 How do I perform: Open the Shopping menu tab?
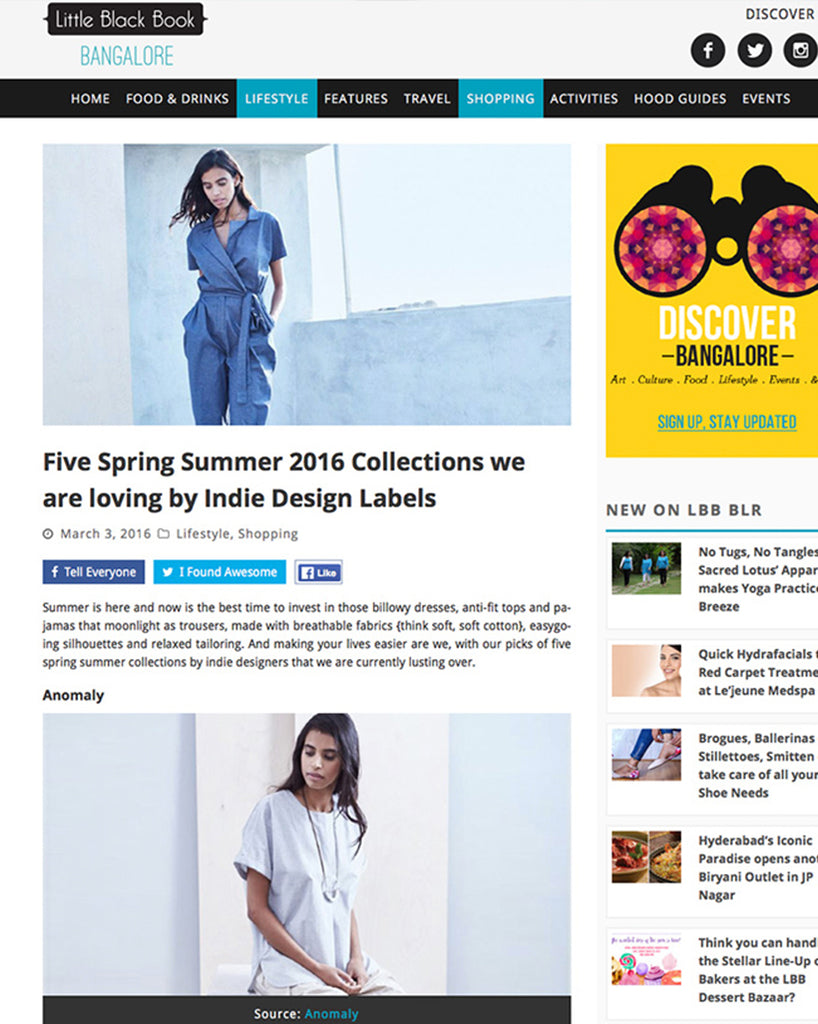tap(501, 99)
